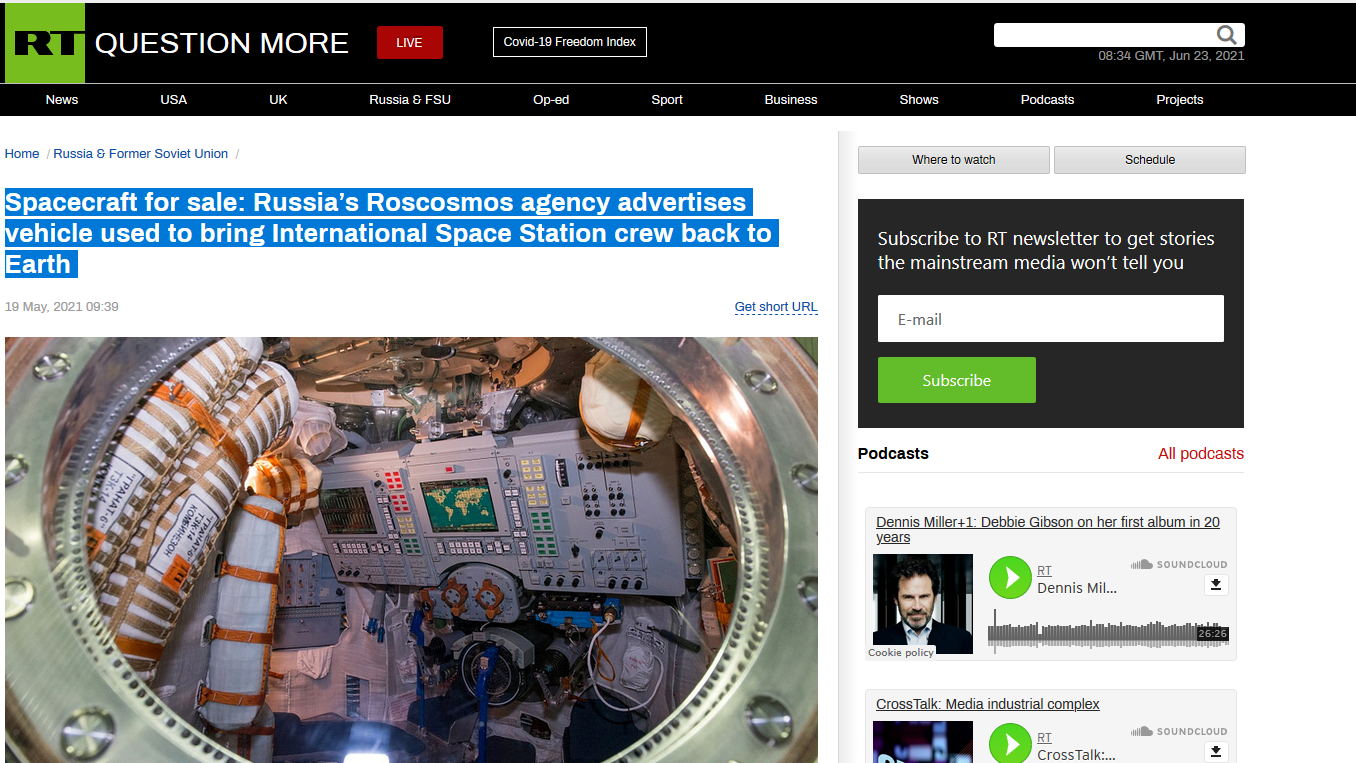The width and height of the screenshot is (1356, 763).
Task: Open the Business section
Action: [x=791, y=100]
